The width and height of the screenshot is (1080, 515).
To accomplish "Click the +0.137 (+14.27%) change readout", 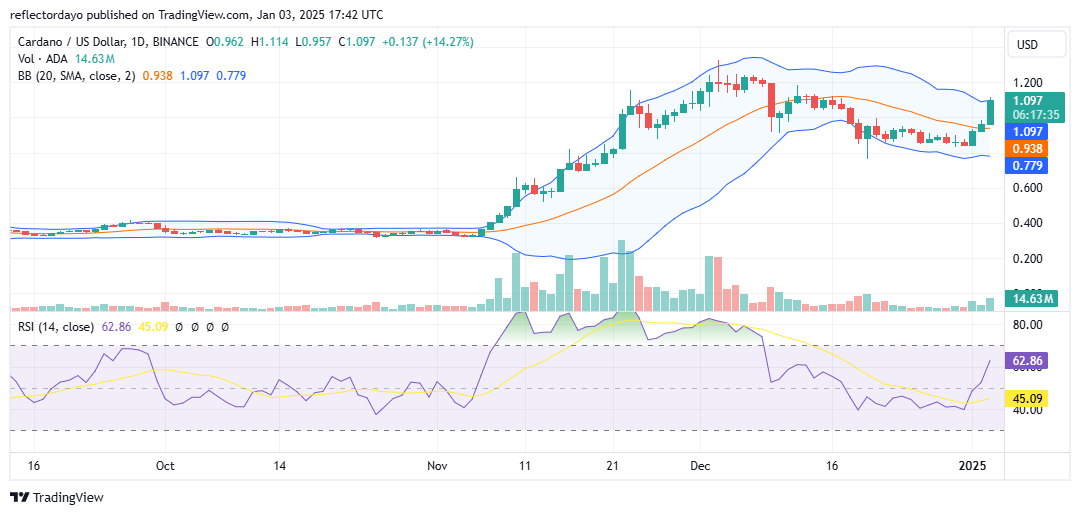I will click(x=427, y=42).
